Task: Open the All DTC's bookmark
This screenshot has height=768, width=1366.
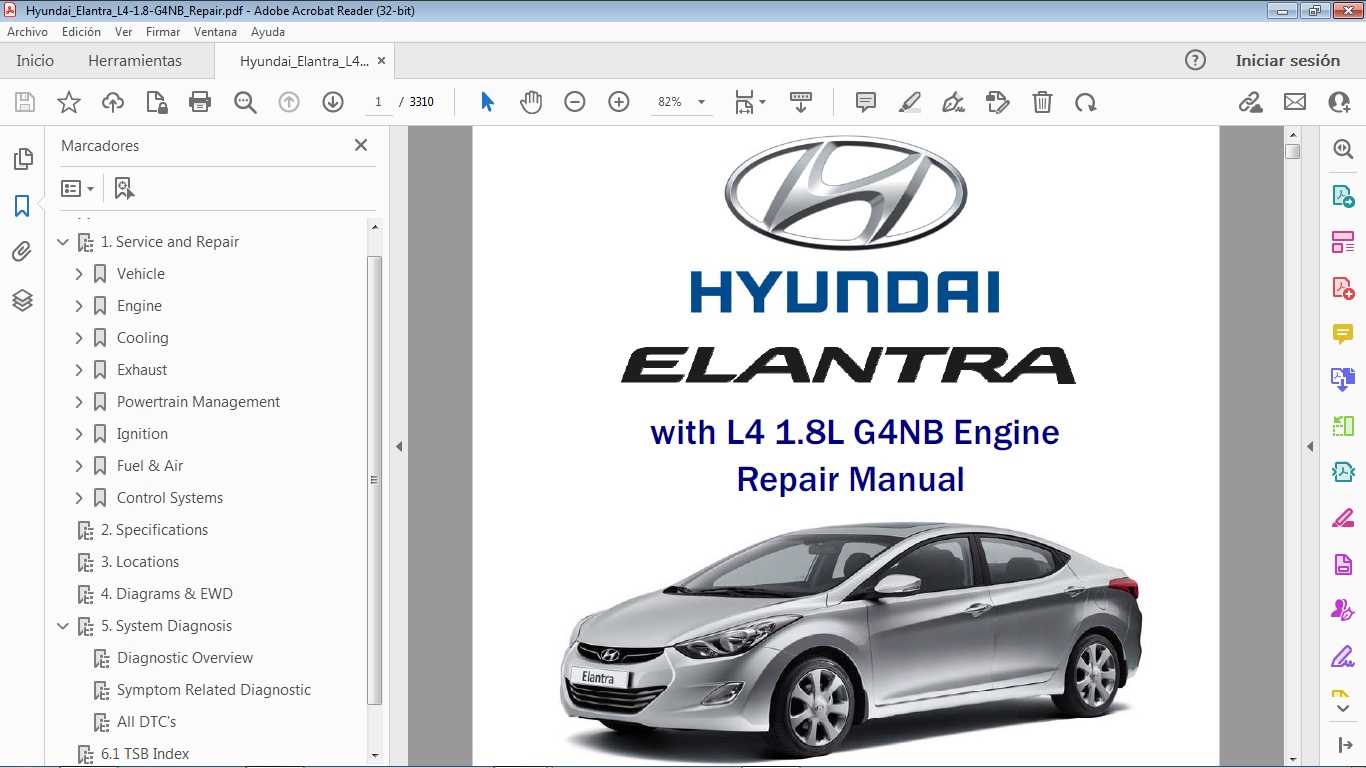Action: (146, 722)
